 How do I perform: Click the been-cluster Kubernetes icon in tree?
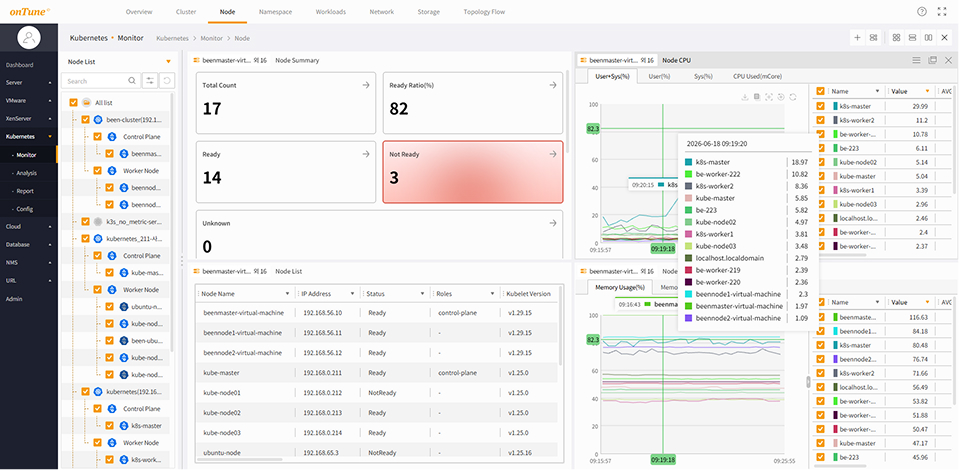click(x=98, y=120)
